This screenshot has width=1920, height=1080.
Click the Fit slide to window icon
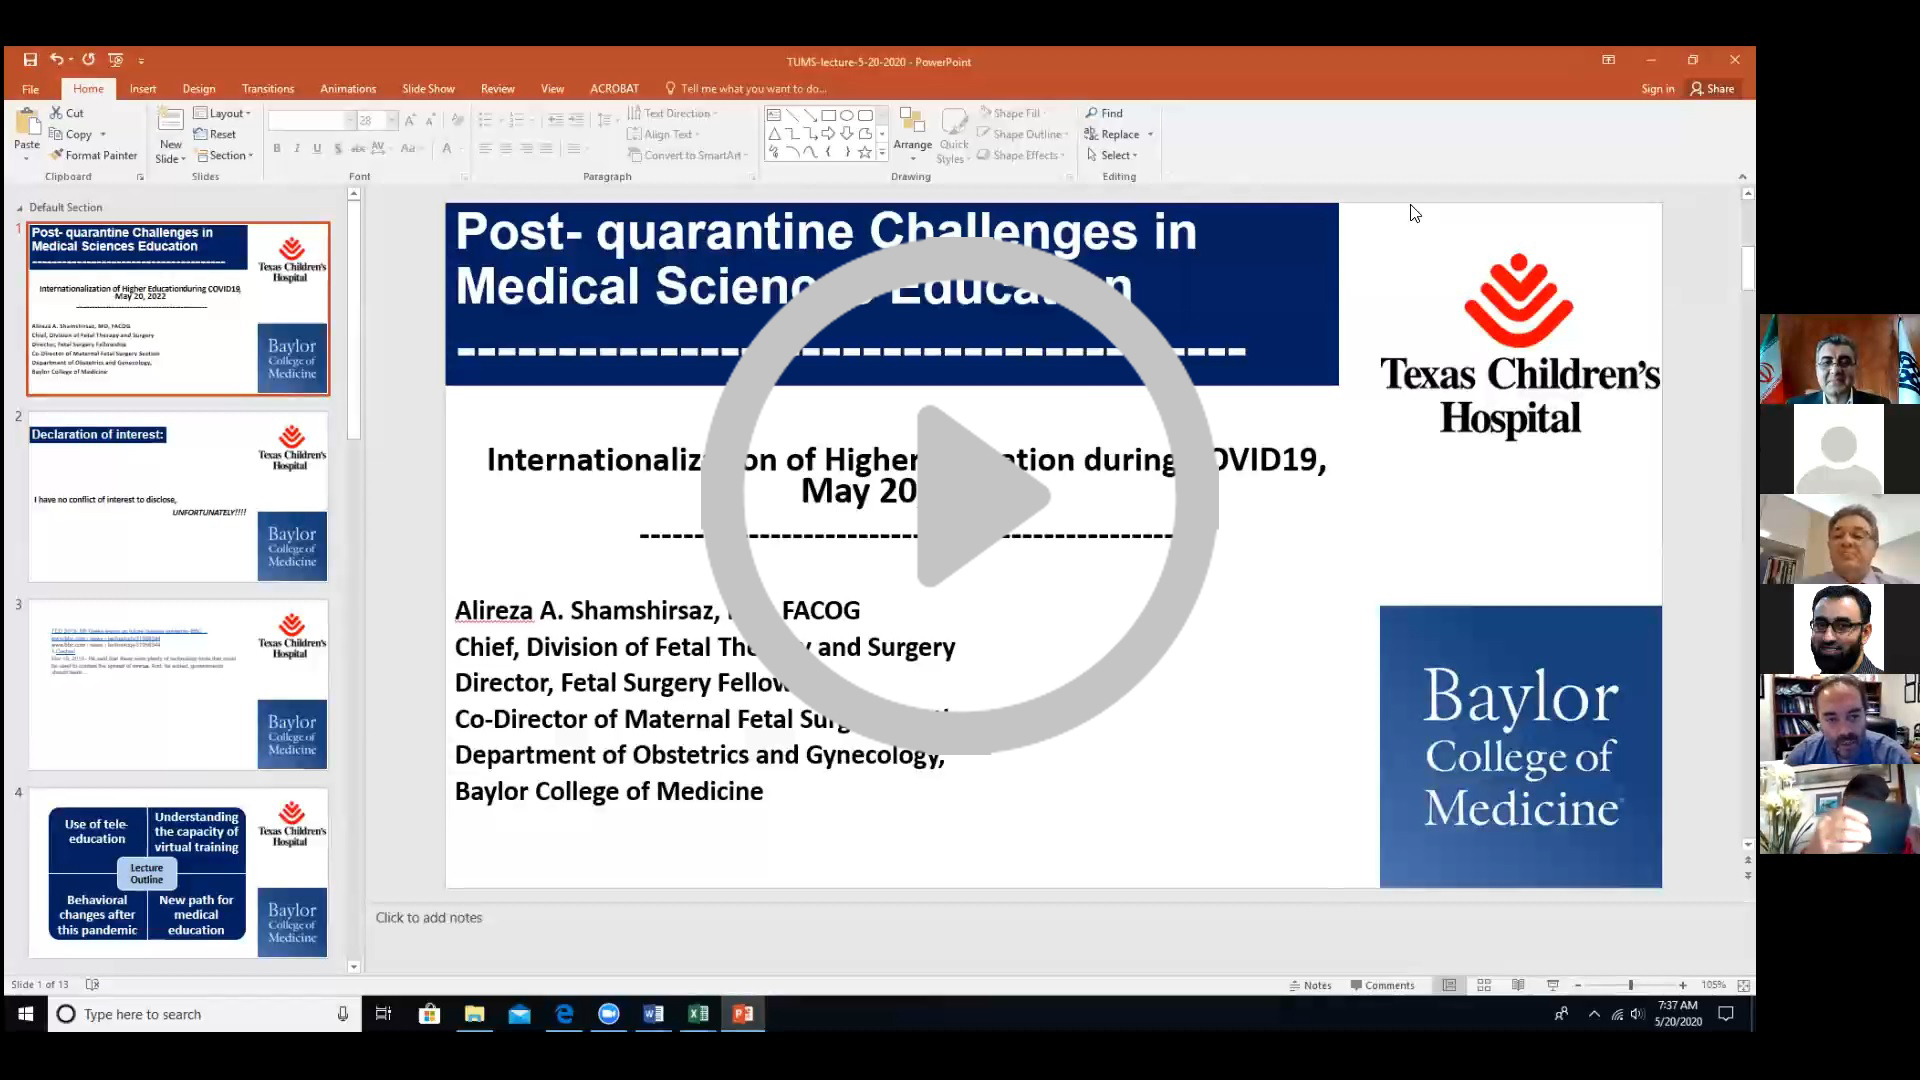1743,985
